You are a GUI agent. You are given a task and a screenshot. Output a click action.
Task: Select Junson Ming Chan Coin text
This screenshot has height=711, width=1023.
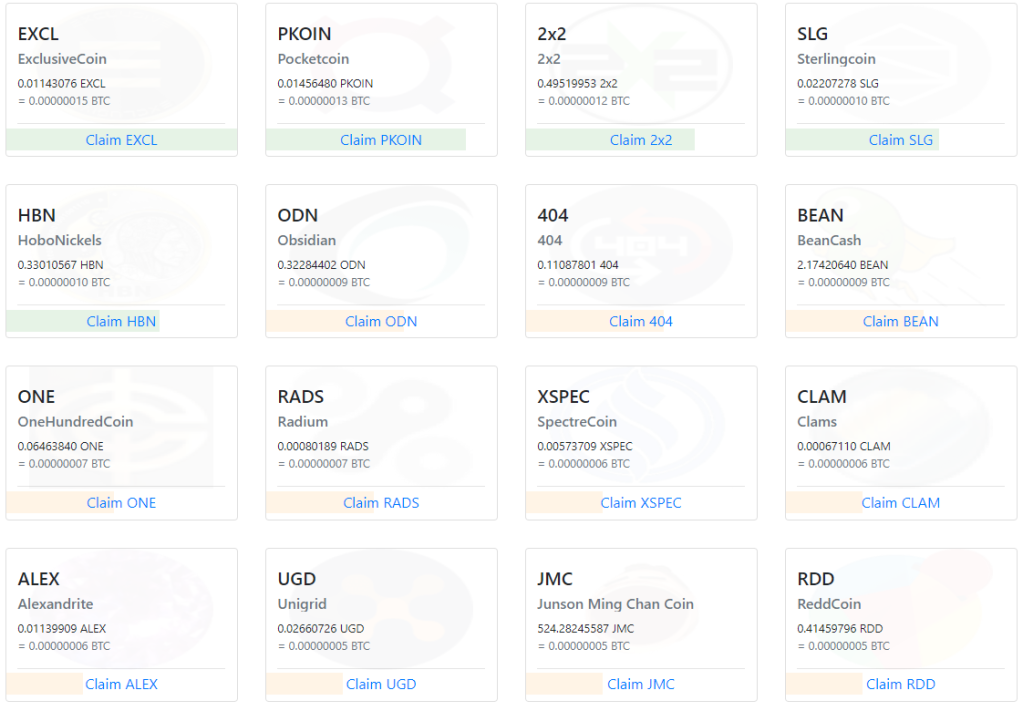pos(615,604)
